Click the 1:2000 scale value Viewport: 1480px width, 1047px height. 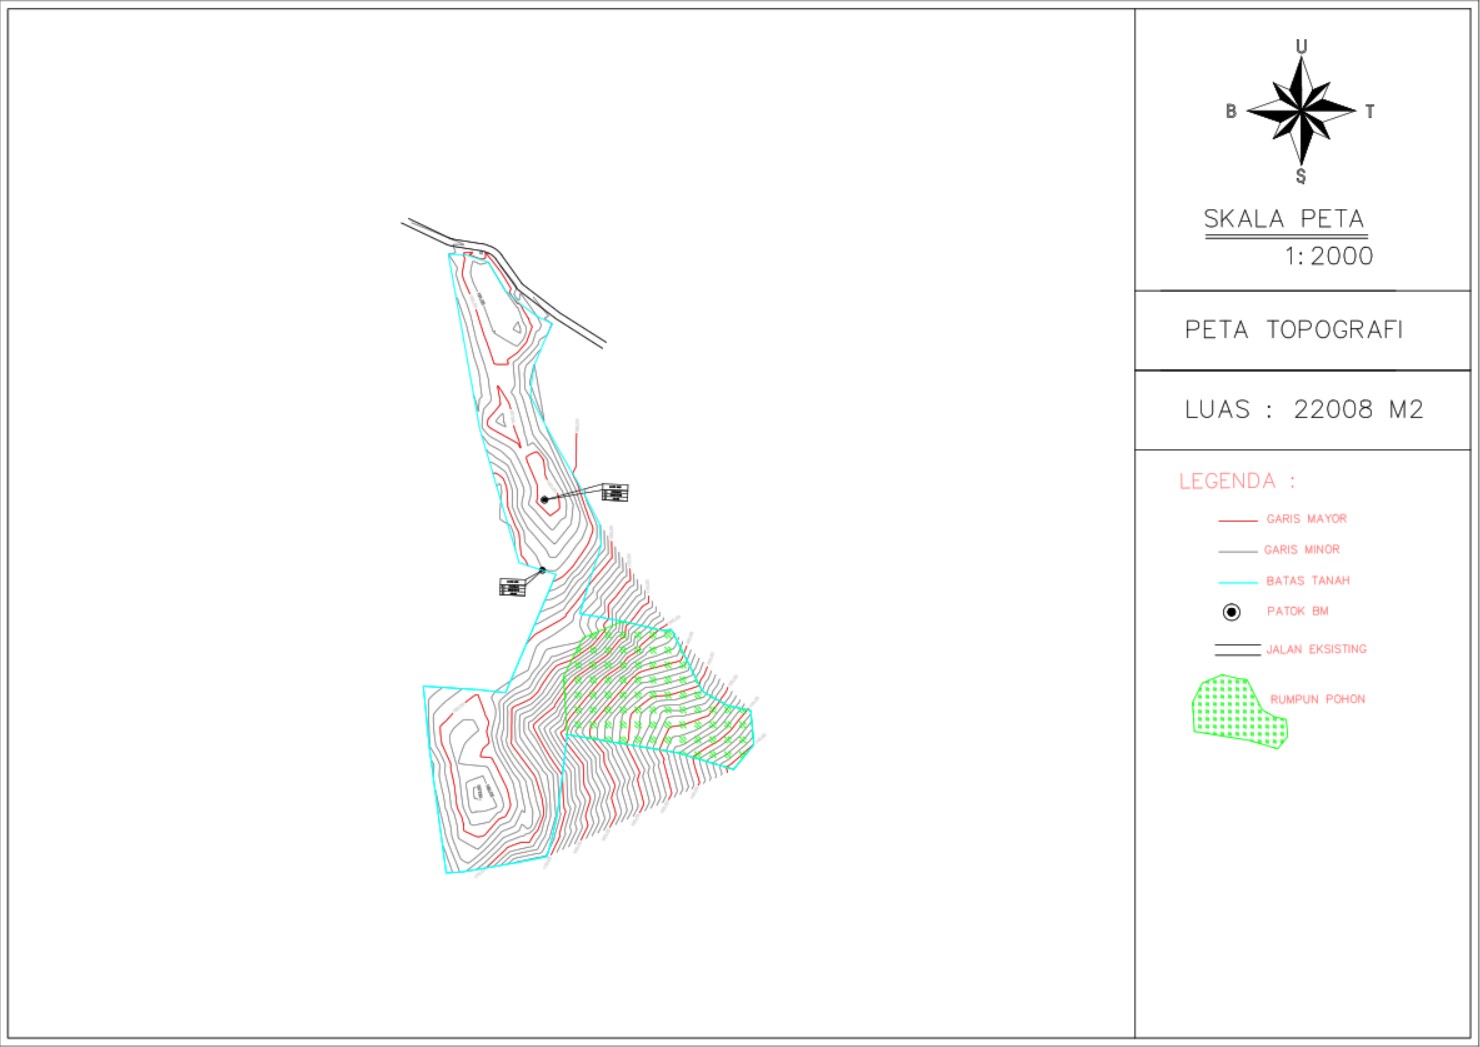click(x=1328, y=257)
